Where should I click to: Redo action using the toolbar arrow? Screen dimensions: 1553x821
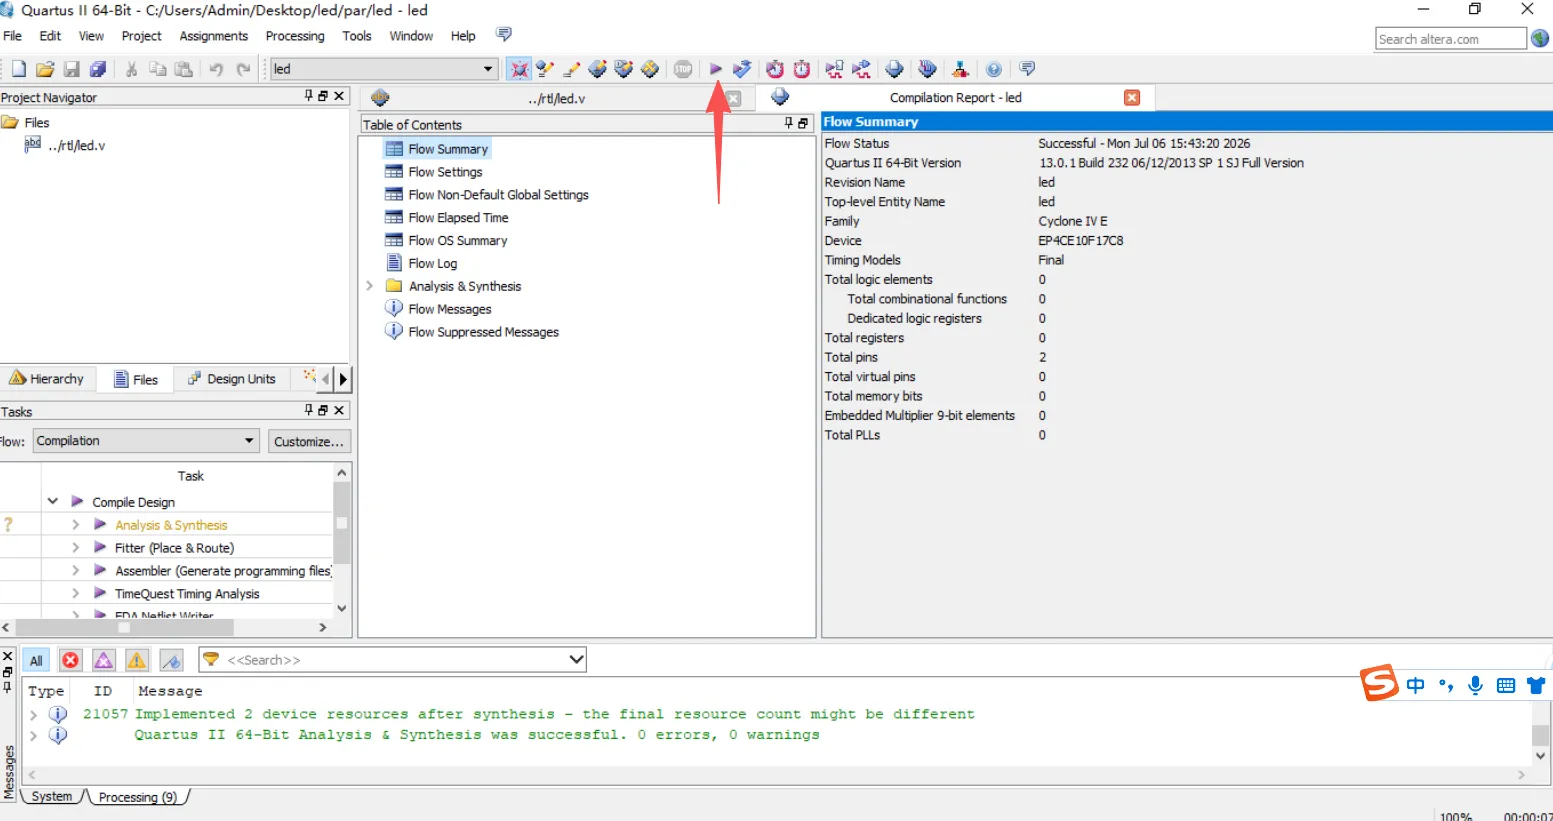coord(243,69)
